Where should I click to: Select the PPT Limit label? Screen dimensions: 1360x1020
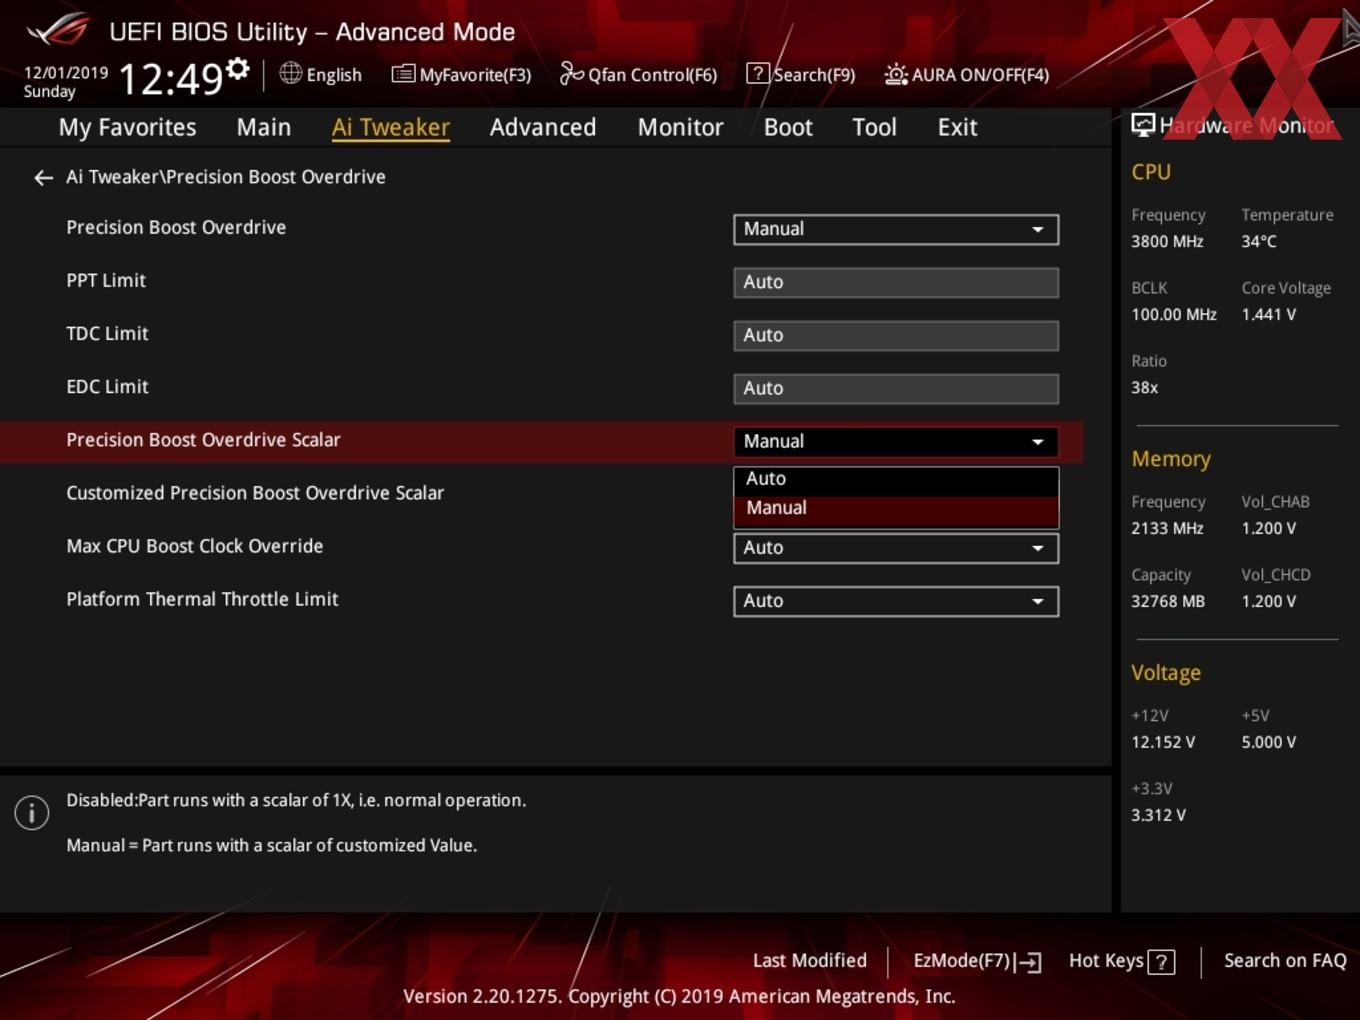(106, 281)
